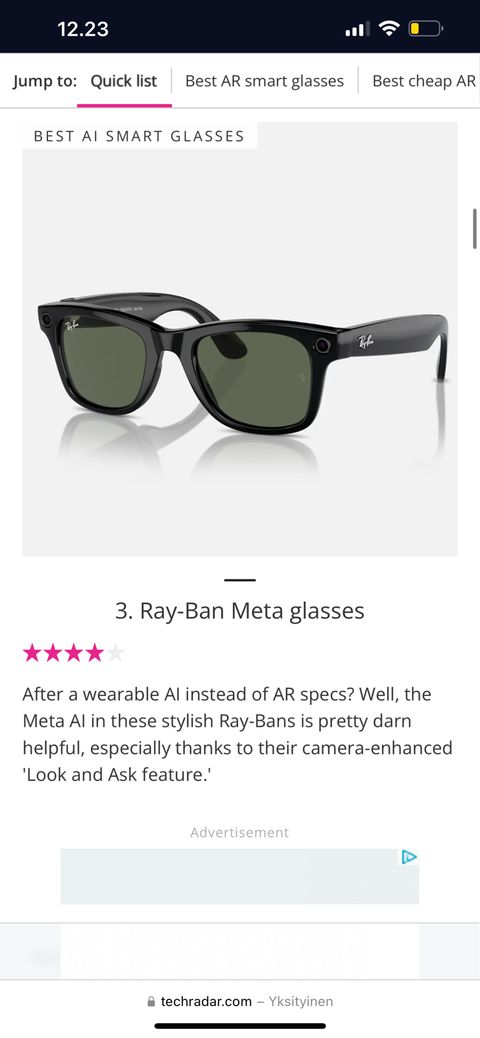
Task: Tap the Ray-Ban Meta description paragraph
Action: [x=238, y=734]
